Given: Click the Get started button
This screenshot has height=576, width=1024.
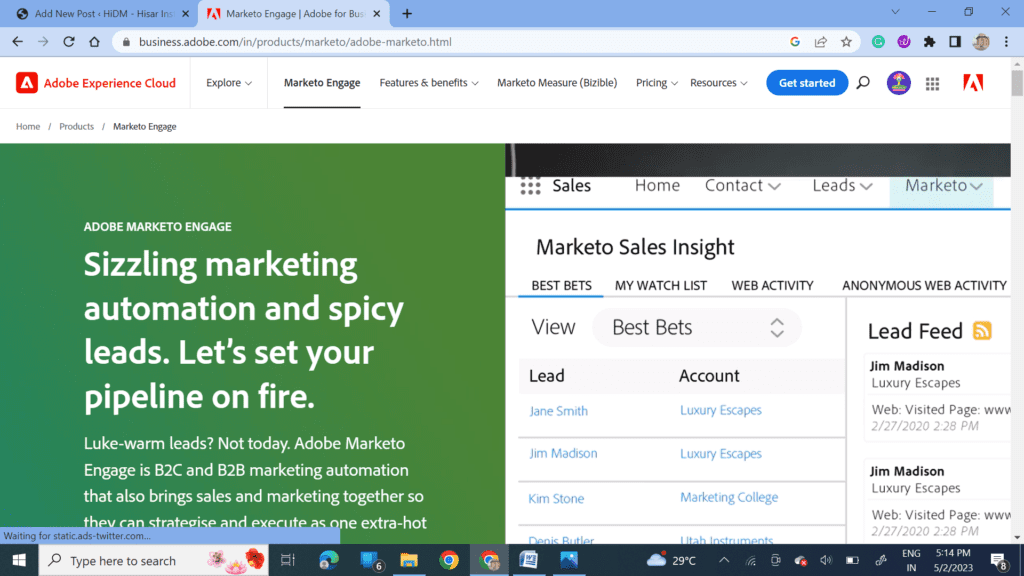Looking at the screenshot, I should pyautogui.click(x=807, y=83).
